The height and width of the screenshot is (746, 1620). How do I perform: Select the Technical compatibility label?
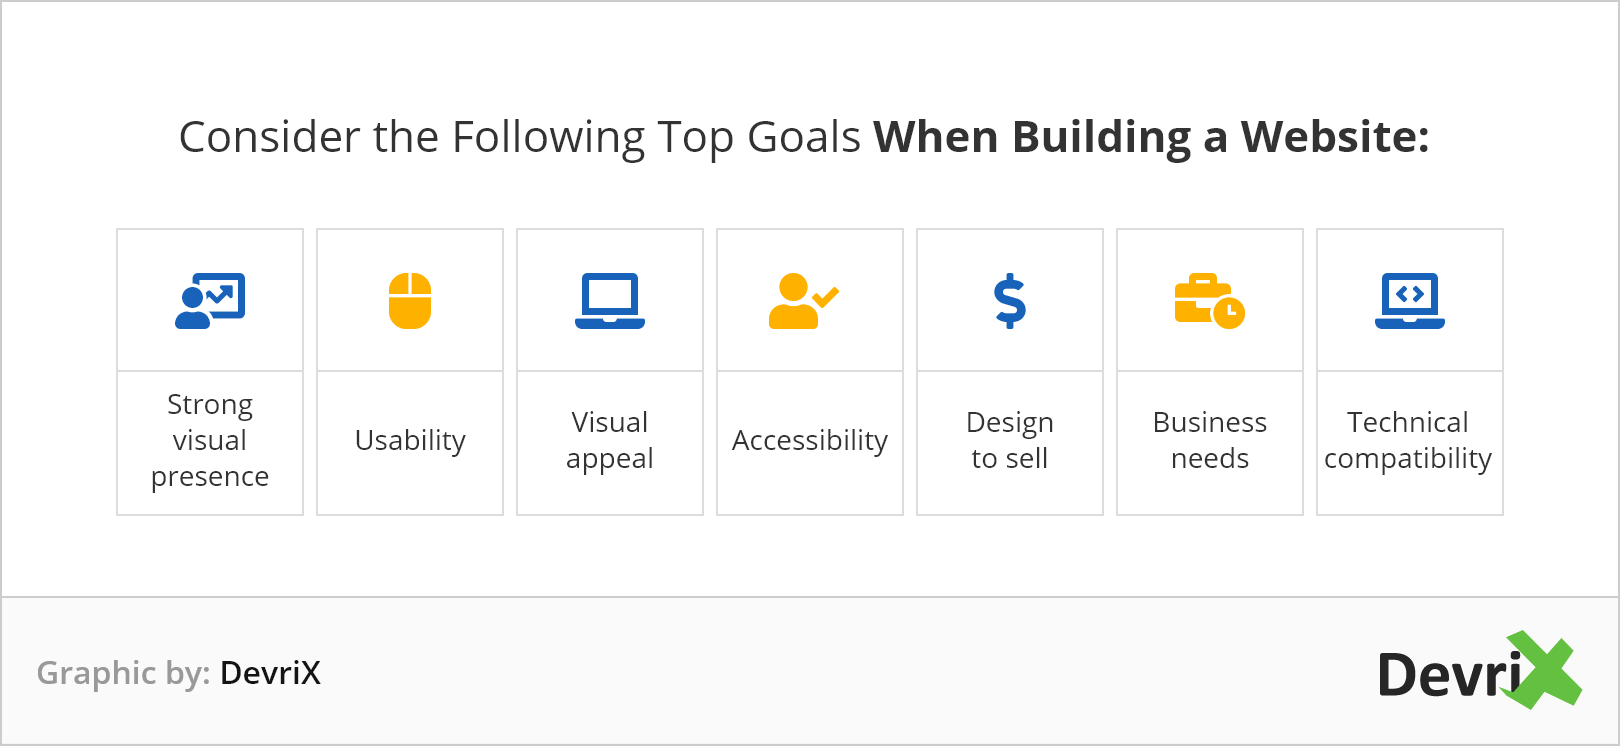1408,440
